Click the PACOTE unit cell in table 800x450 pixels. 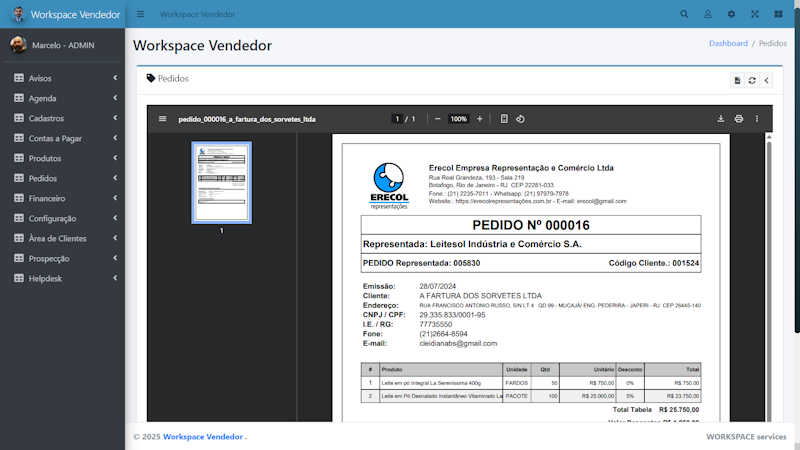516,396
